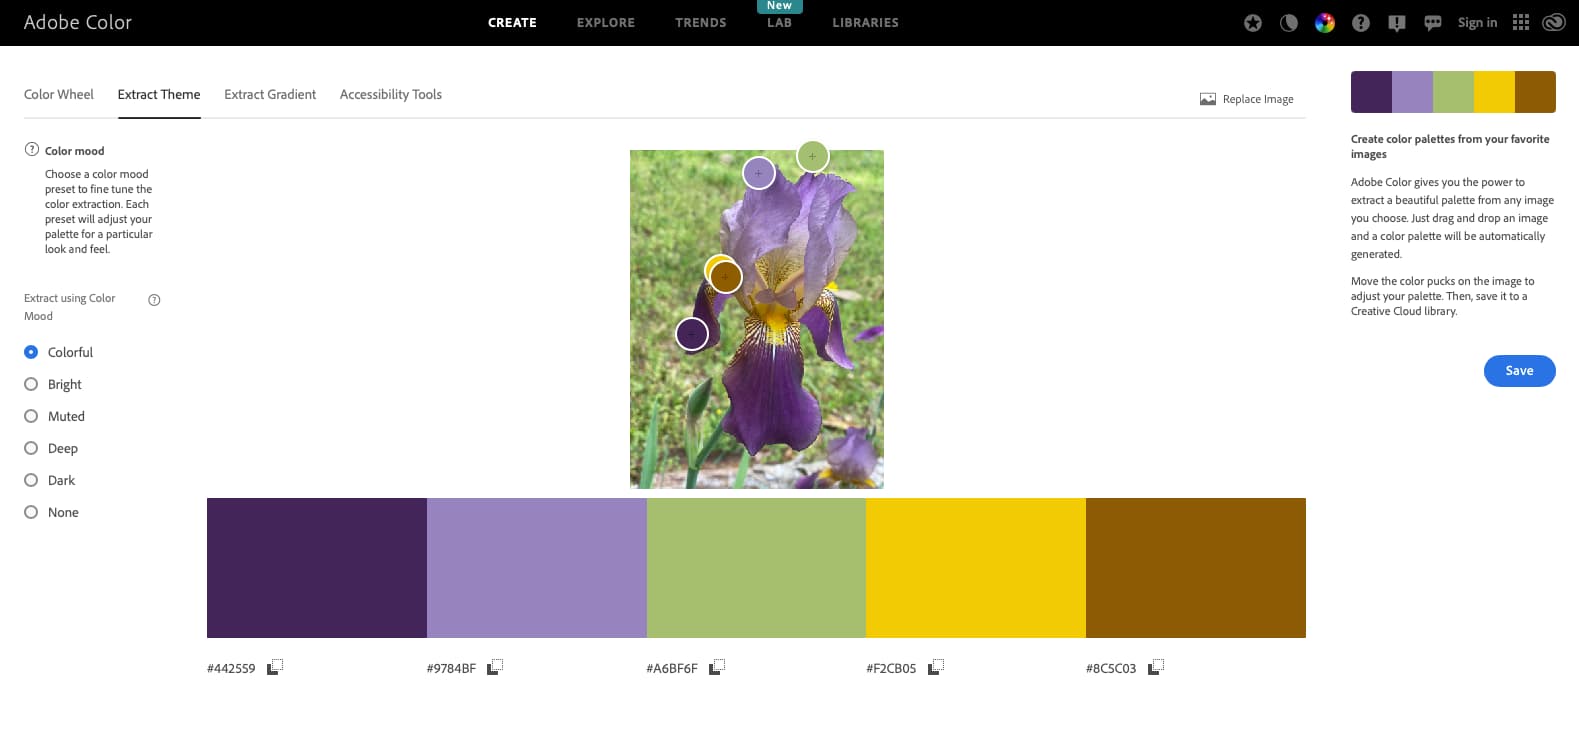Select the Colorful color mood
Viewport: 1579px width, 749px height.
pos(31,352)
